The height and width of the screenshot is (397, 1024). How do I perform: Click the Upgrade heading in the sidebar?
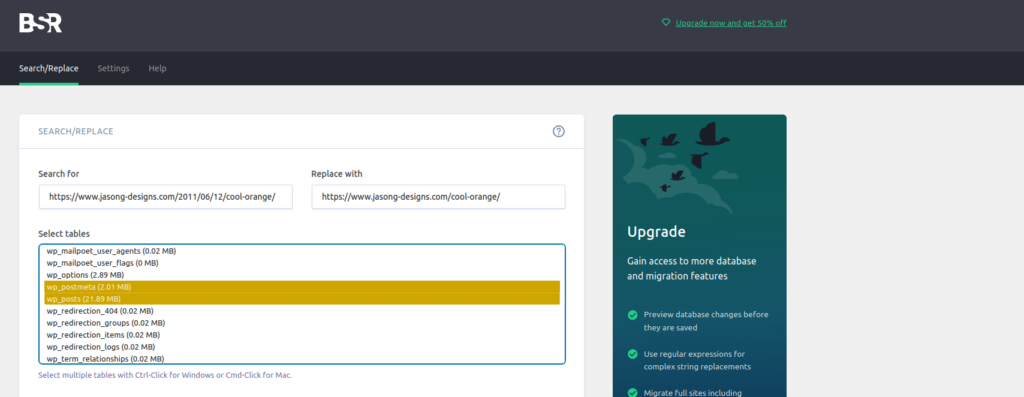click(656, 232)
